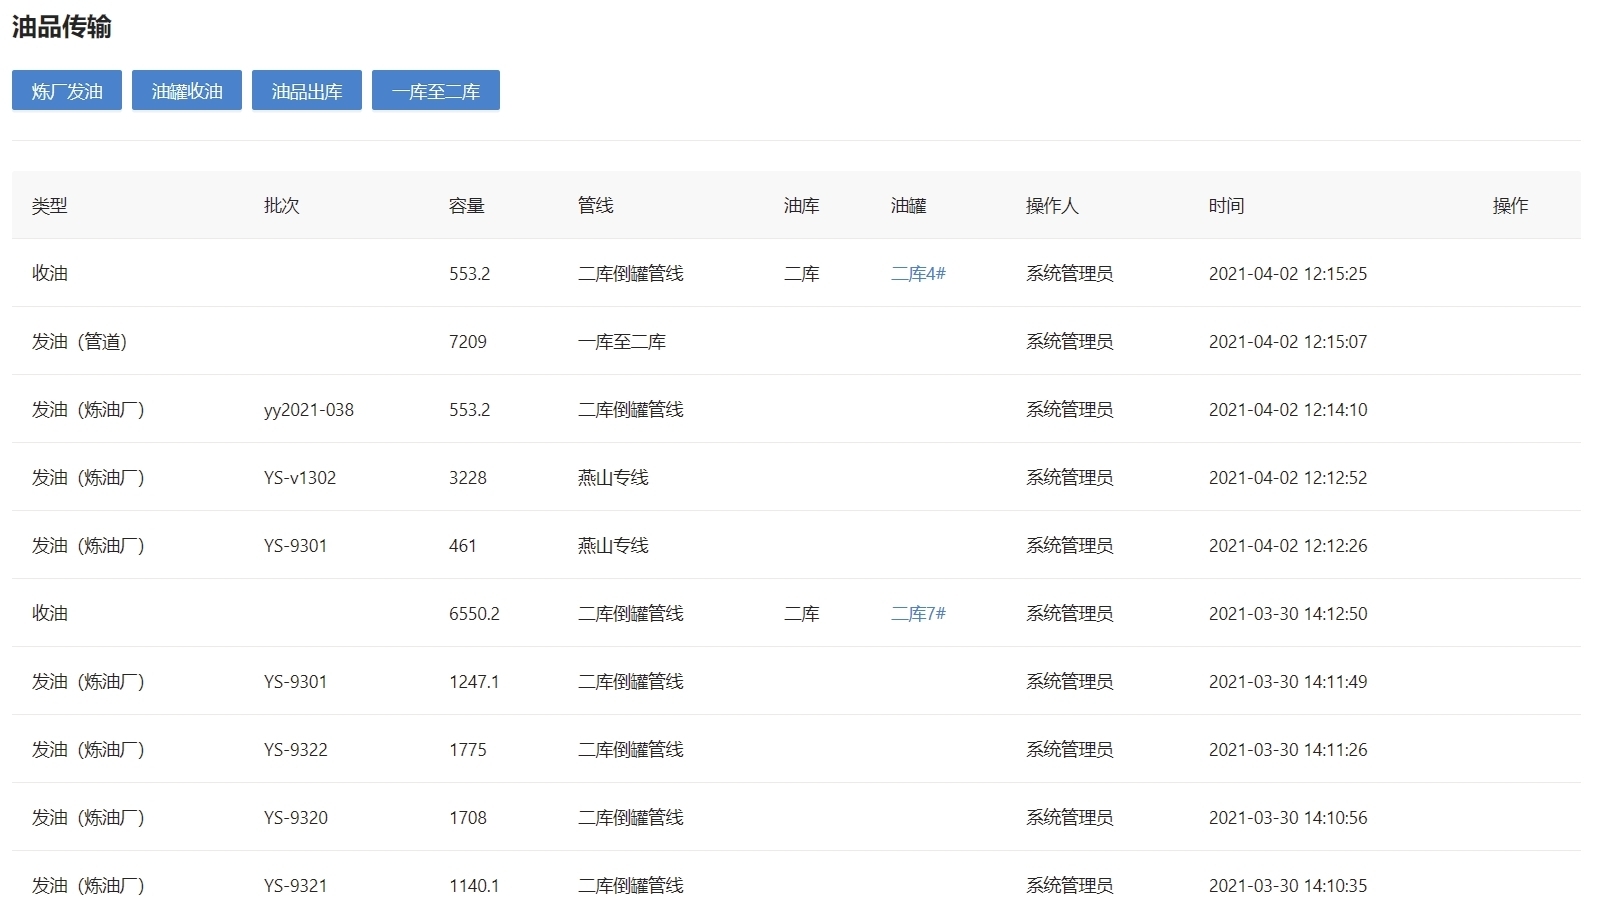Open the 二库4# tank link
The height and width of the screenshot is (917, 1600).
918,274
